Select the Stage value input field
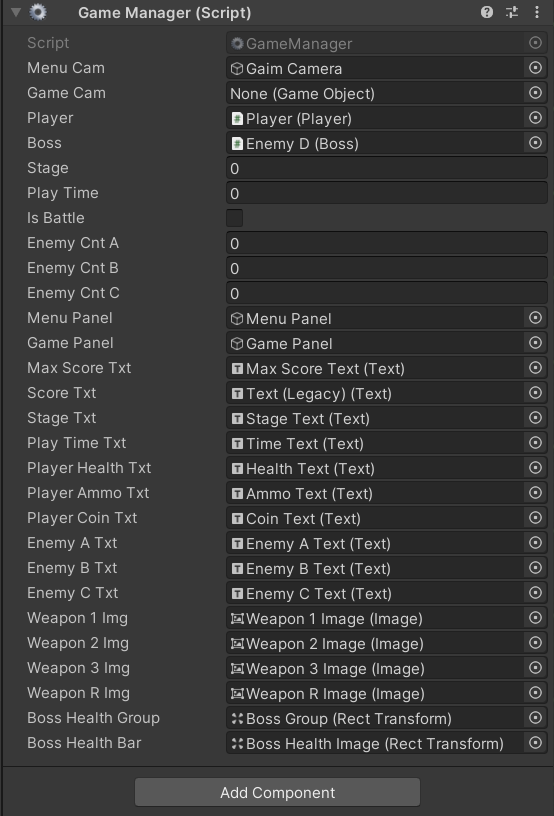554x816 pixels. [386, 168]
